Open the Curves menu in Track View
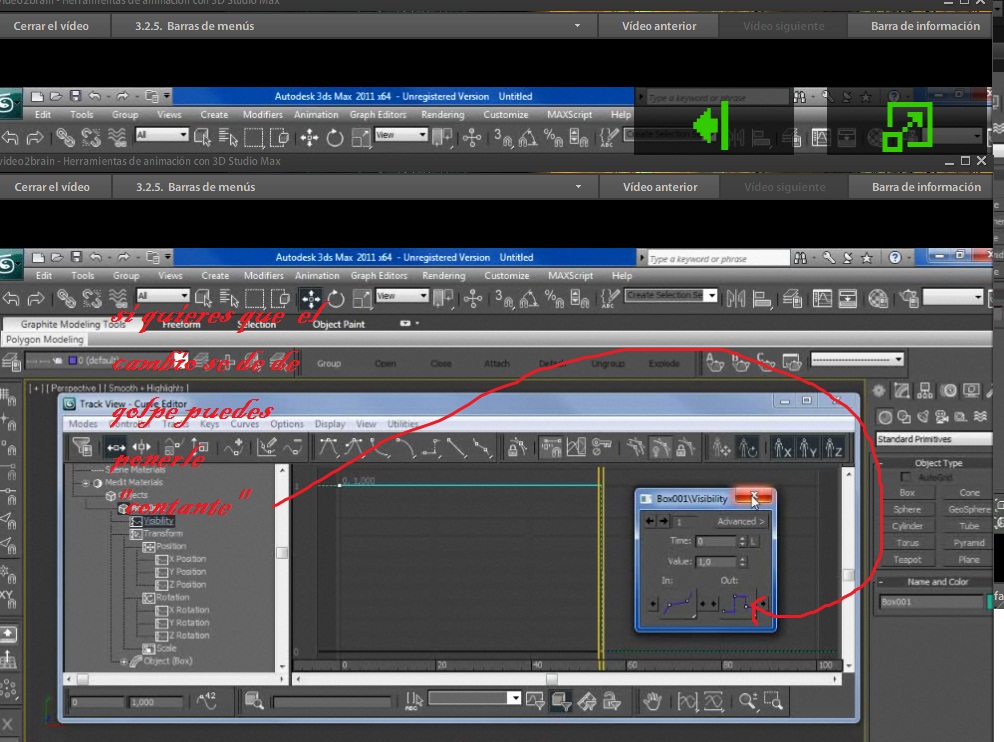Viewport: 1004px width, 742px height. (x=245, y=424)
